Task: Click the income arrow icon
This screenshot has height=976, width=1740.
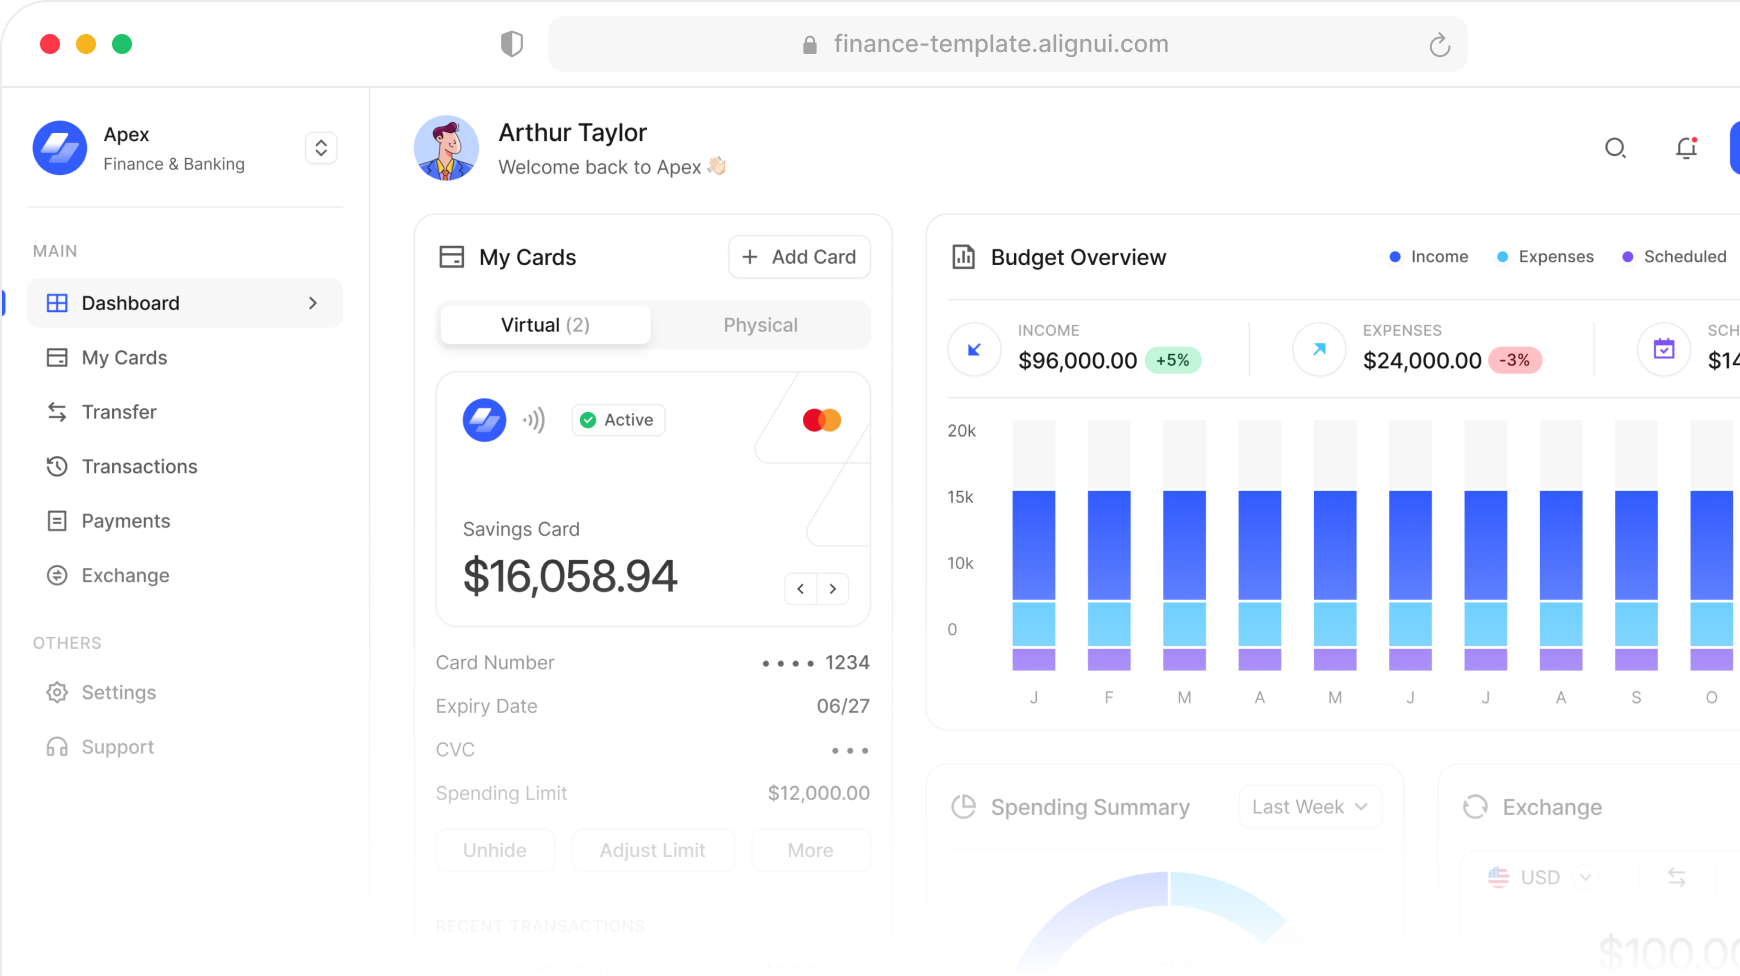Action: coord(974,349)
